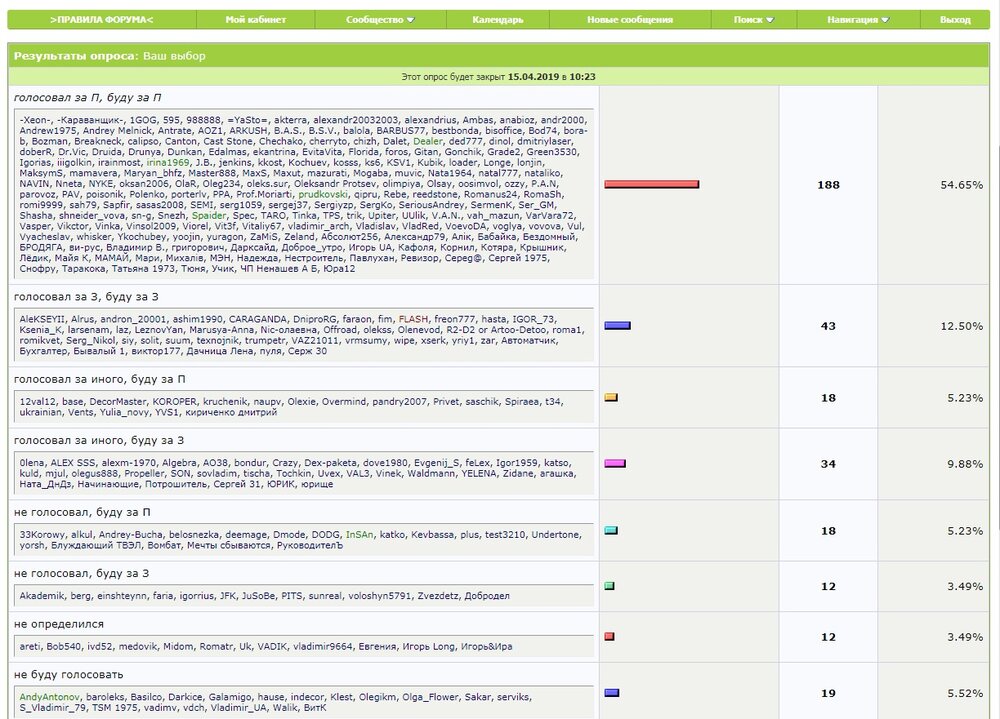Click Выход to log out
The image size is (1000, 719).
click(955, 20)
